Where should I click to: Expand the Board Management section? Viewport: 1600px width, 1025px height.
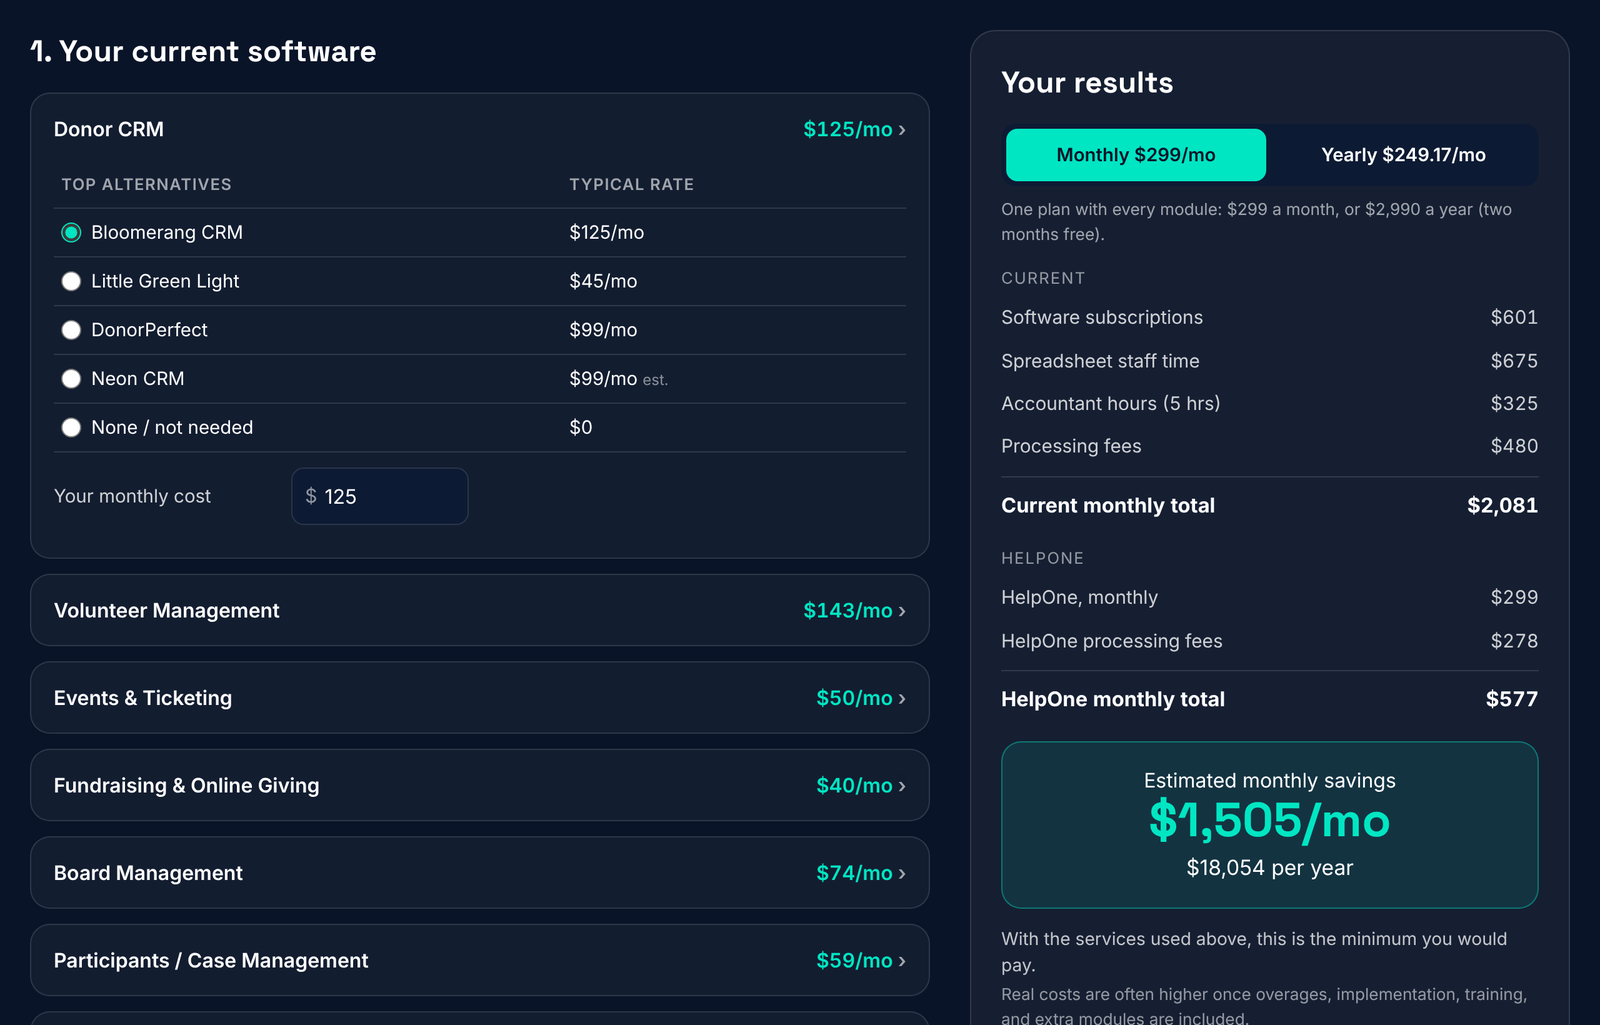tap(480, 873)
